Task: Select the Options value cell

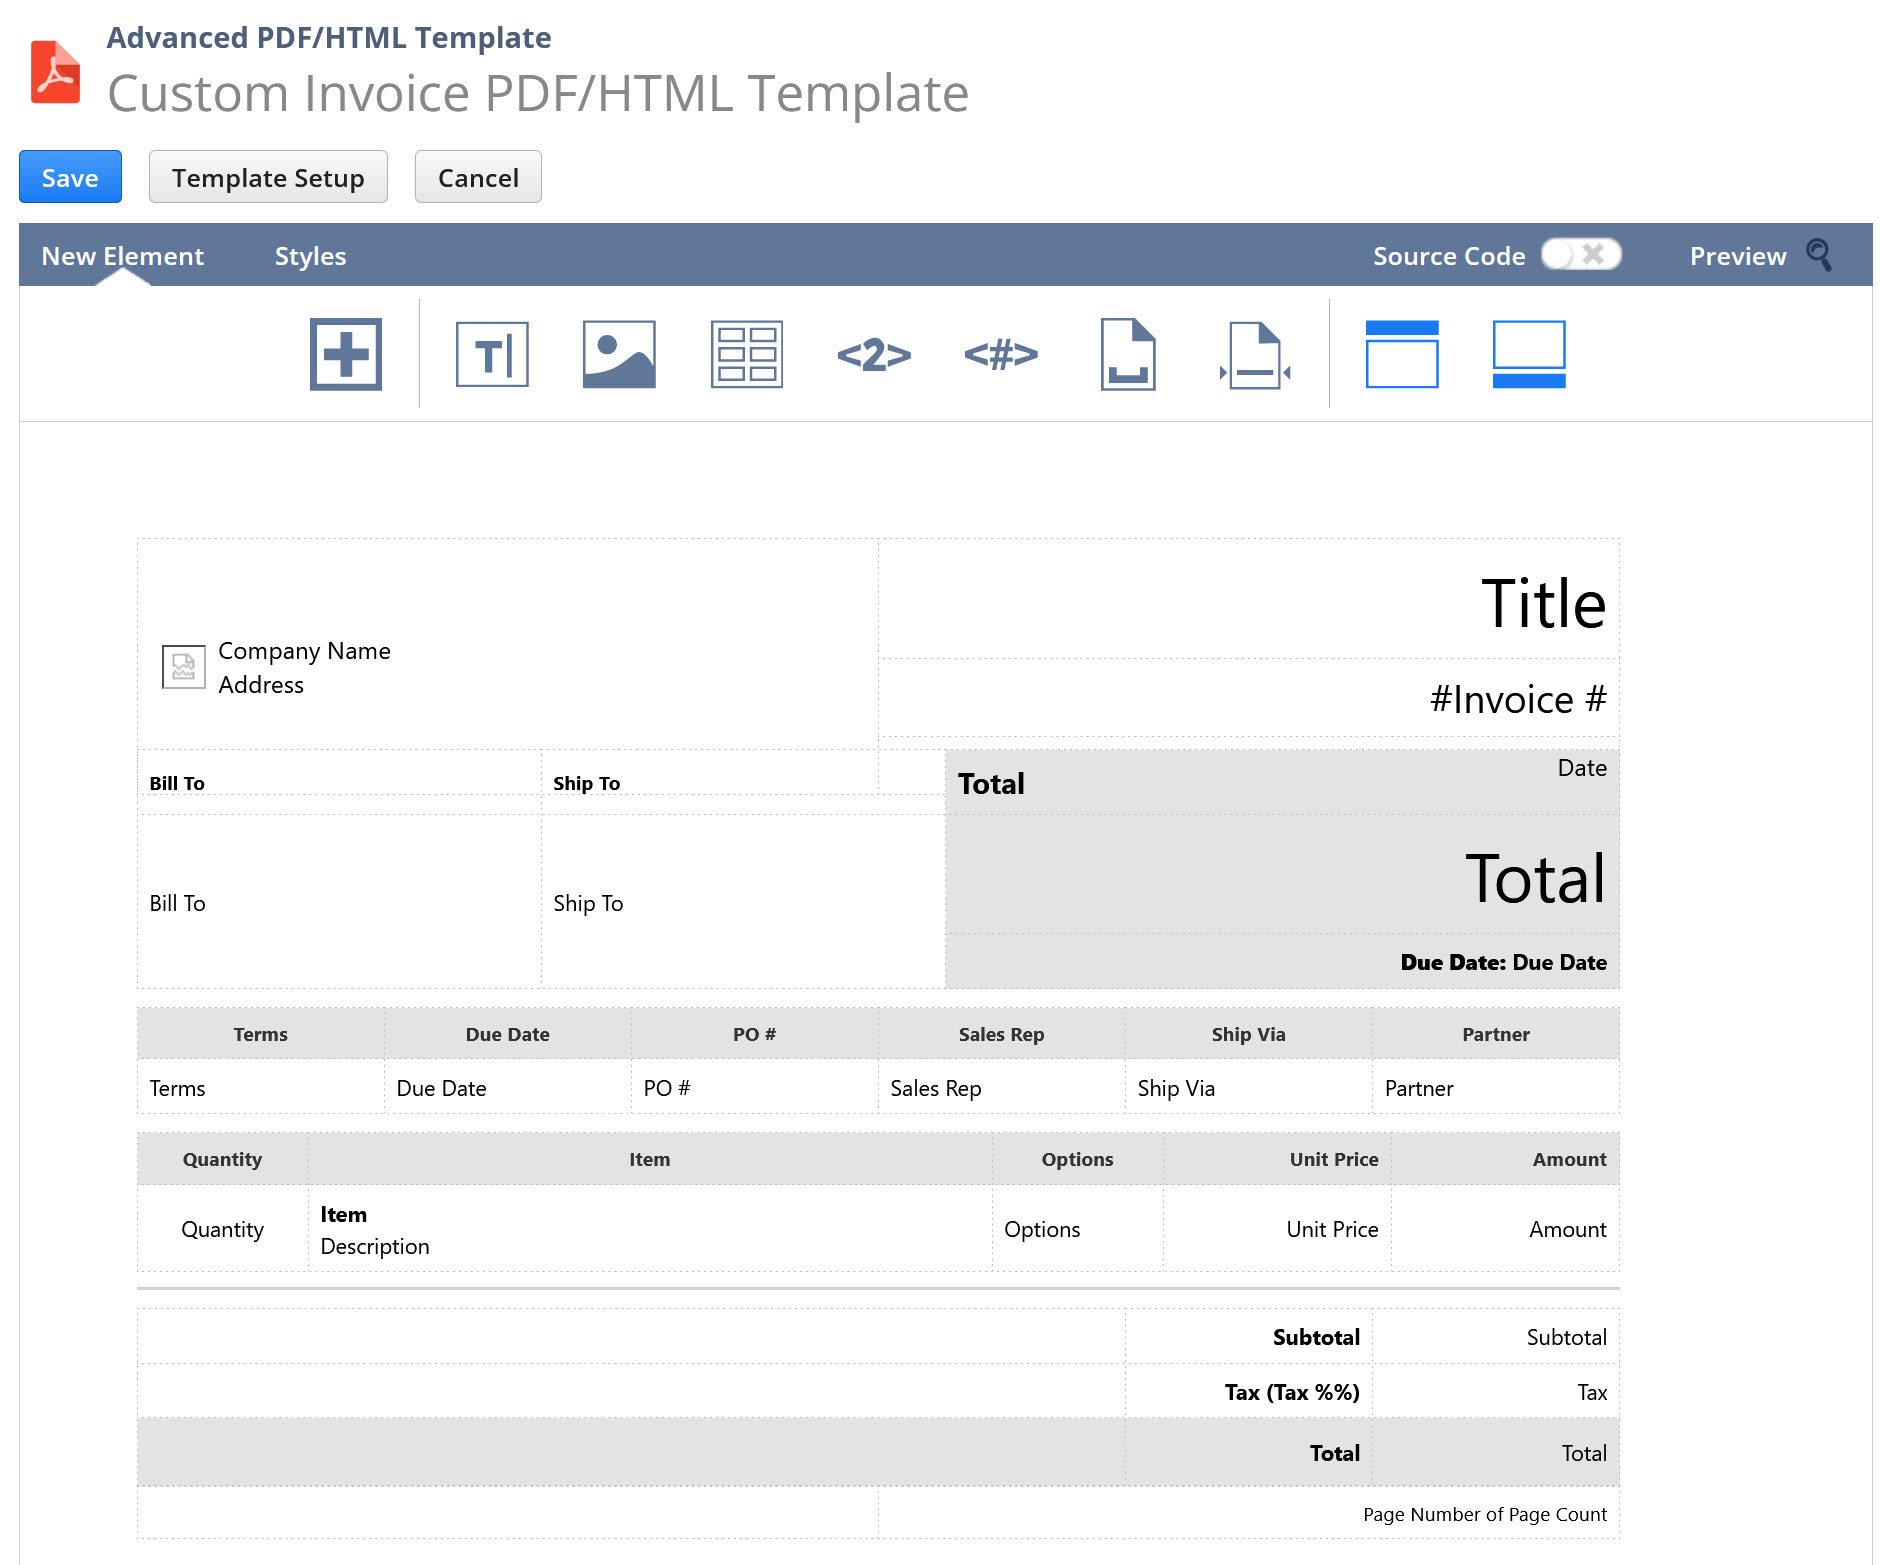Action: (x=1078, y=1229)
